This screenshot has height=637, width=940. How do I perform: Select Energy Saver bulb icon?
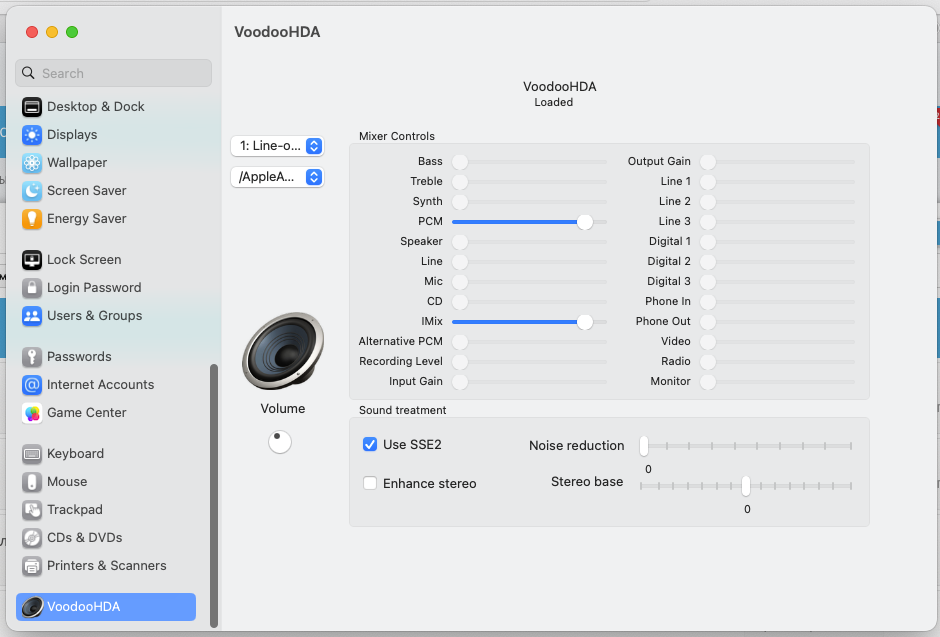32,219
